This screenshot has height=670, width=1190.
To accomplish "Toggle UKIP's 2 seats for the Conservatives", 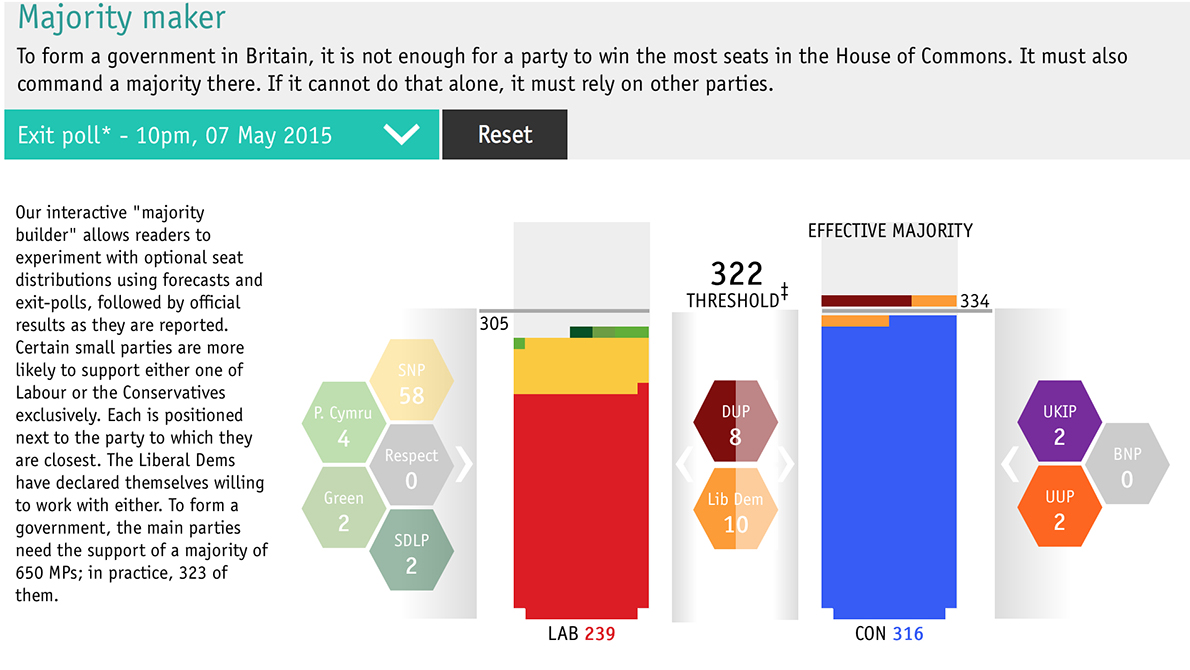I will 1060,419.
